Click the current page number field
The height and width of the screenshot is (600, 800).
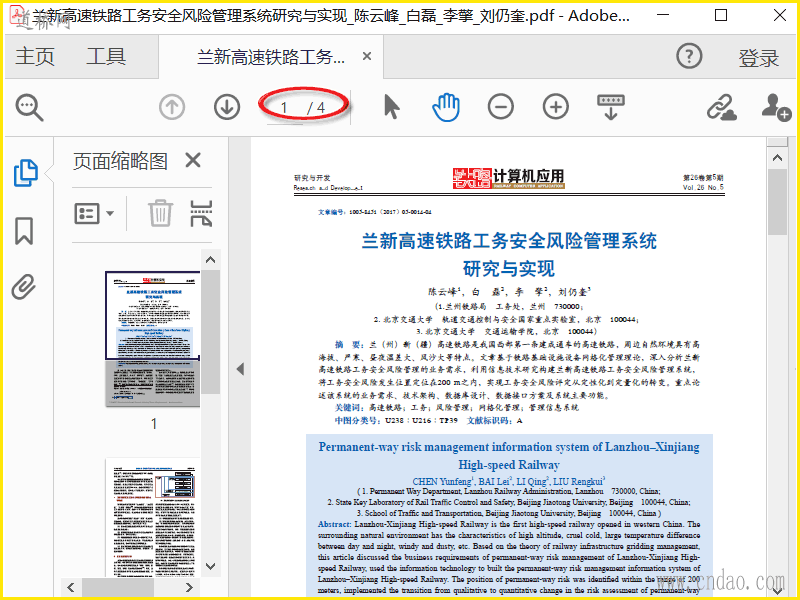(x=284, y=108)
